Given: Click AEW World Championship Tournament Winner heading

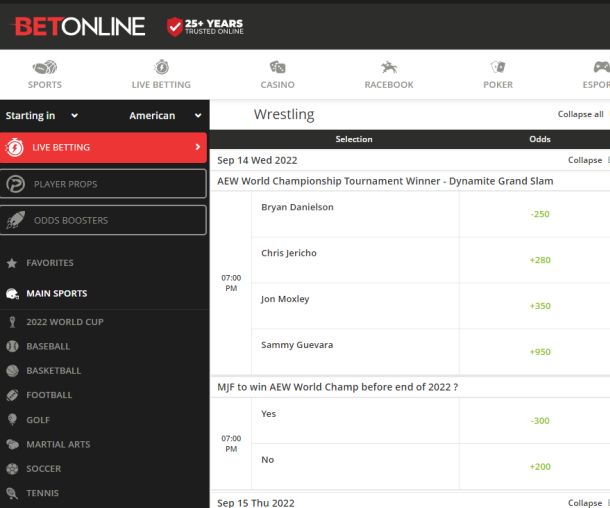Looking at the screenshot, I should [385, 181].
